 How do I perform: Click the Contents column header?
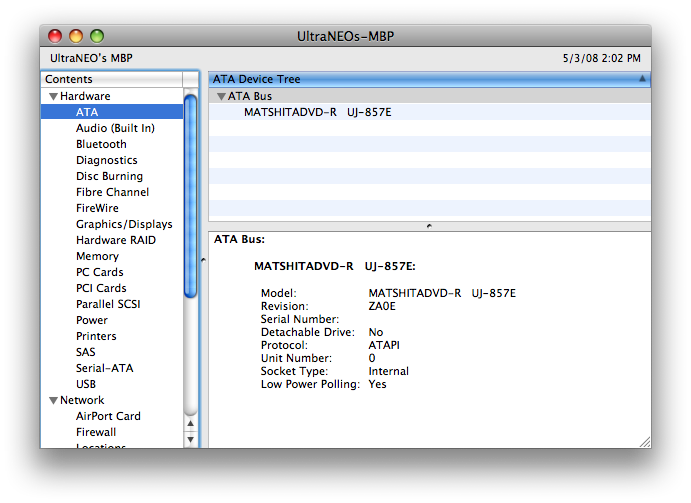pos(111,79)
